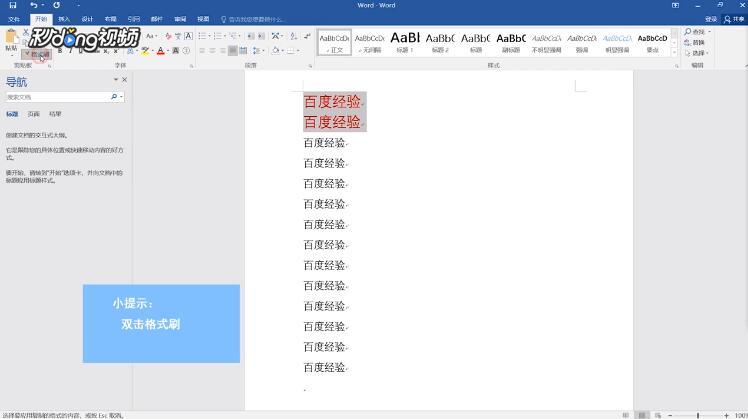Click the Redo icon in the title bar

56,5
